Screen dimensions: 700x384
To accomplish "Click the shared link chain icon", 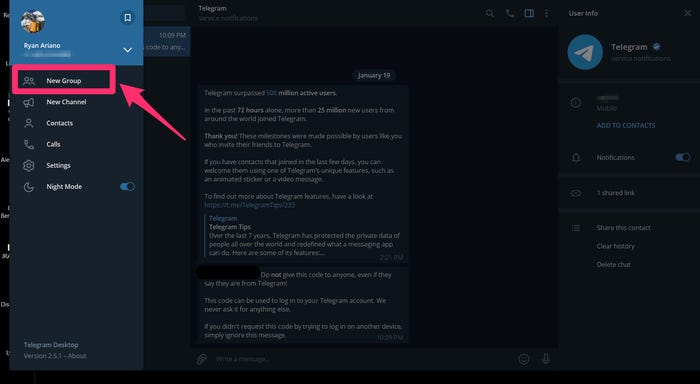I will tap(576, 193).
